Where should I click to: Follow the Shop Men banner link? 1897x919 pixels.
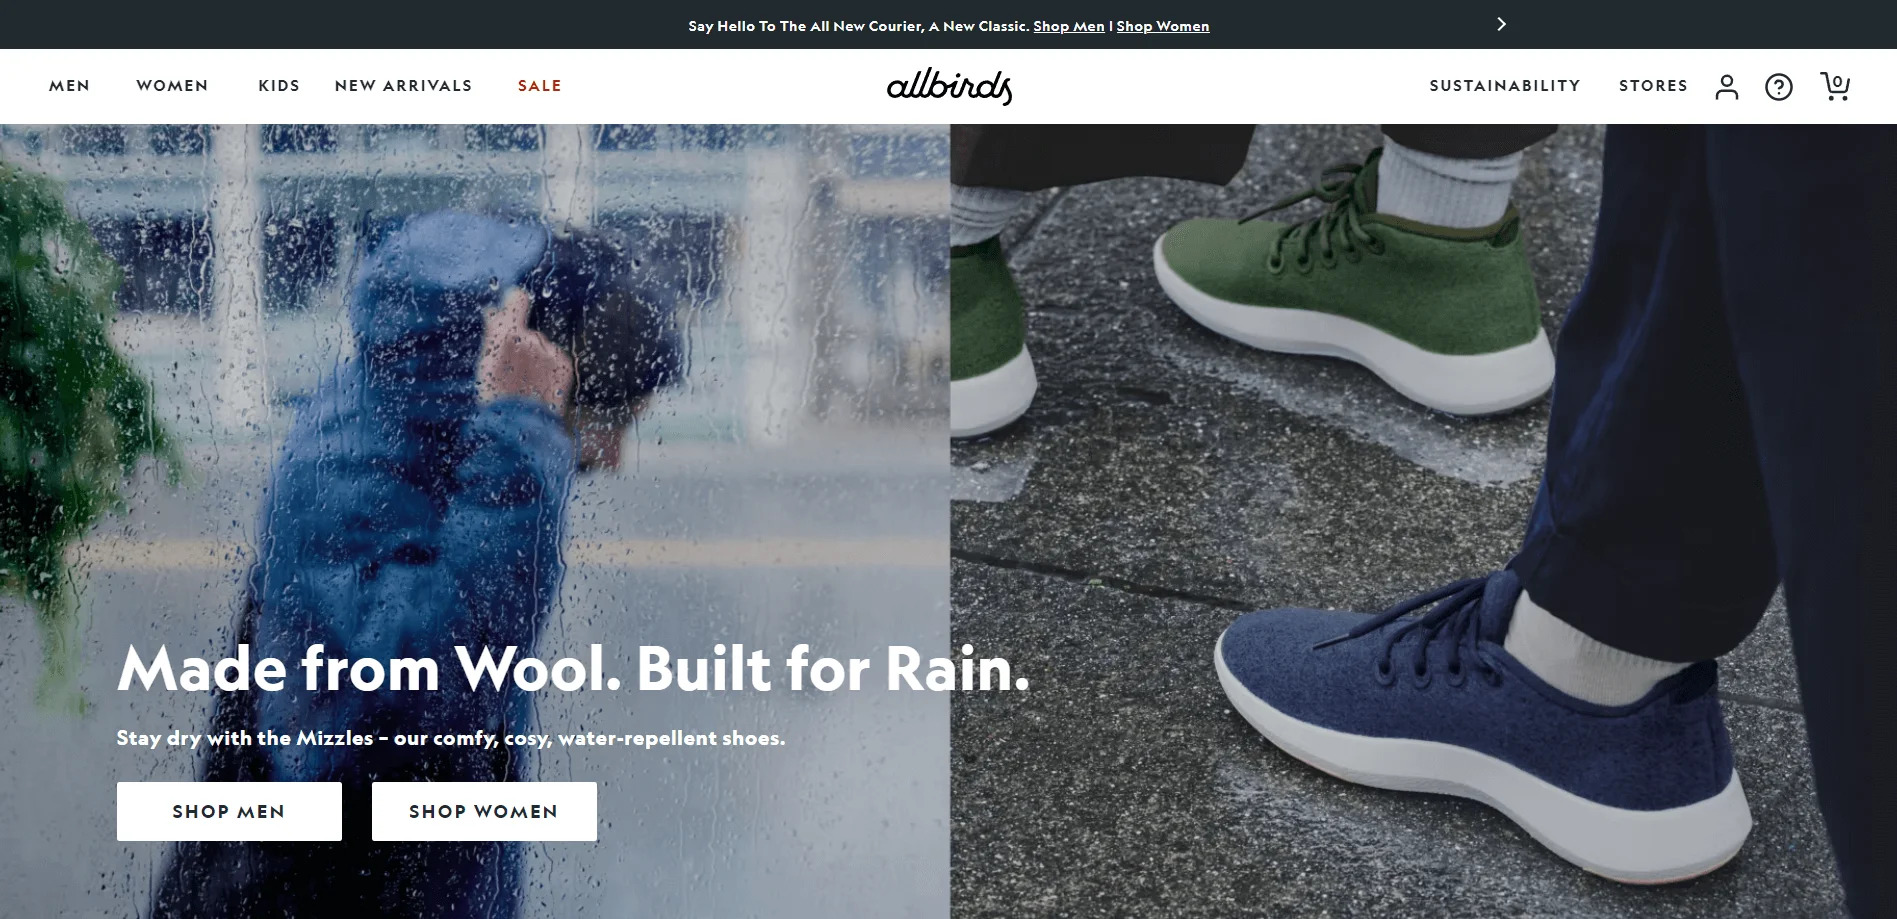pyautogui.click(x=1069, y=26)
